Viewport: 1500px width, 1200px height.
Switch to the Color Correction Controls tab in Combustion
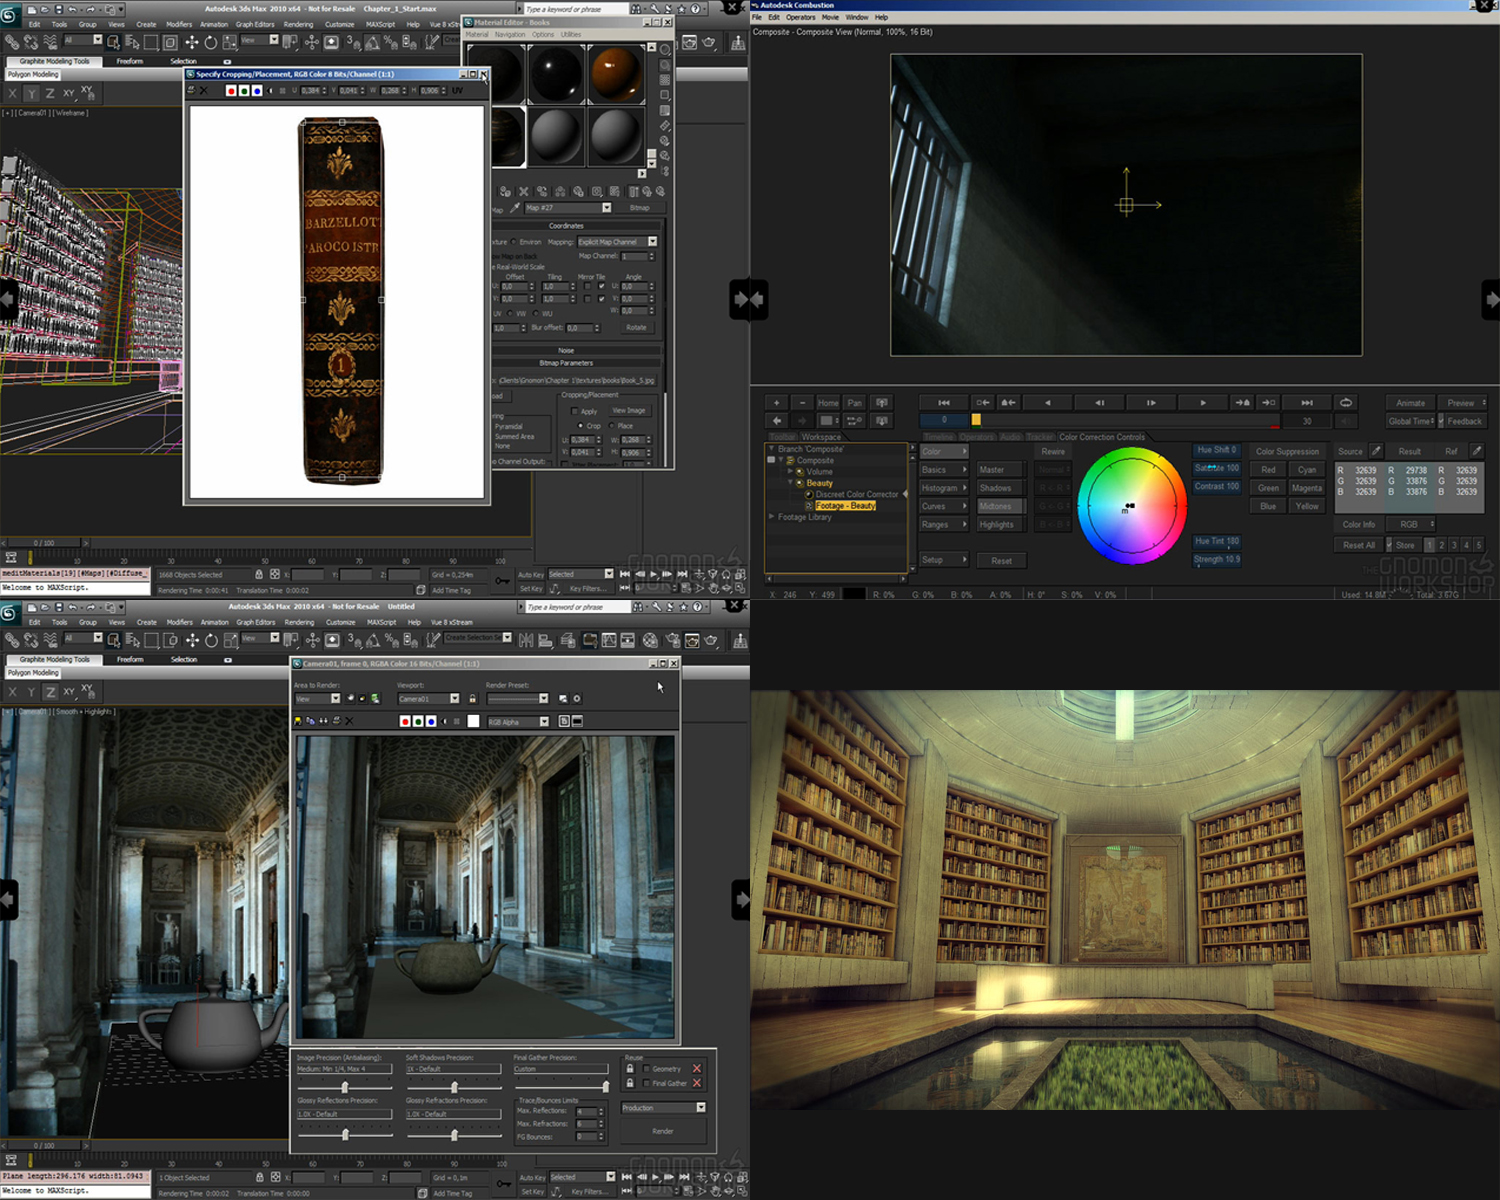1101,437
